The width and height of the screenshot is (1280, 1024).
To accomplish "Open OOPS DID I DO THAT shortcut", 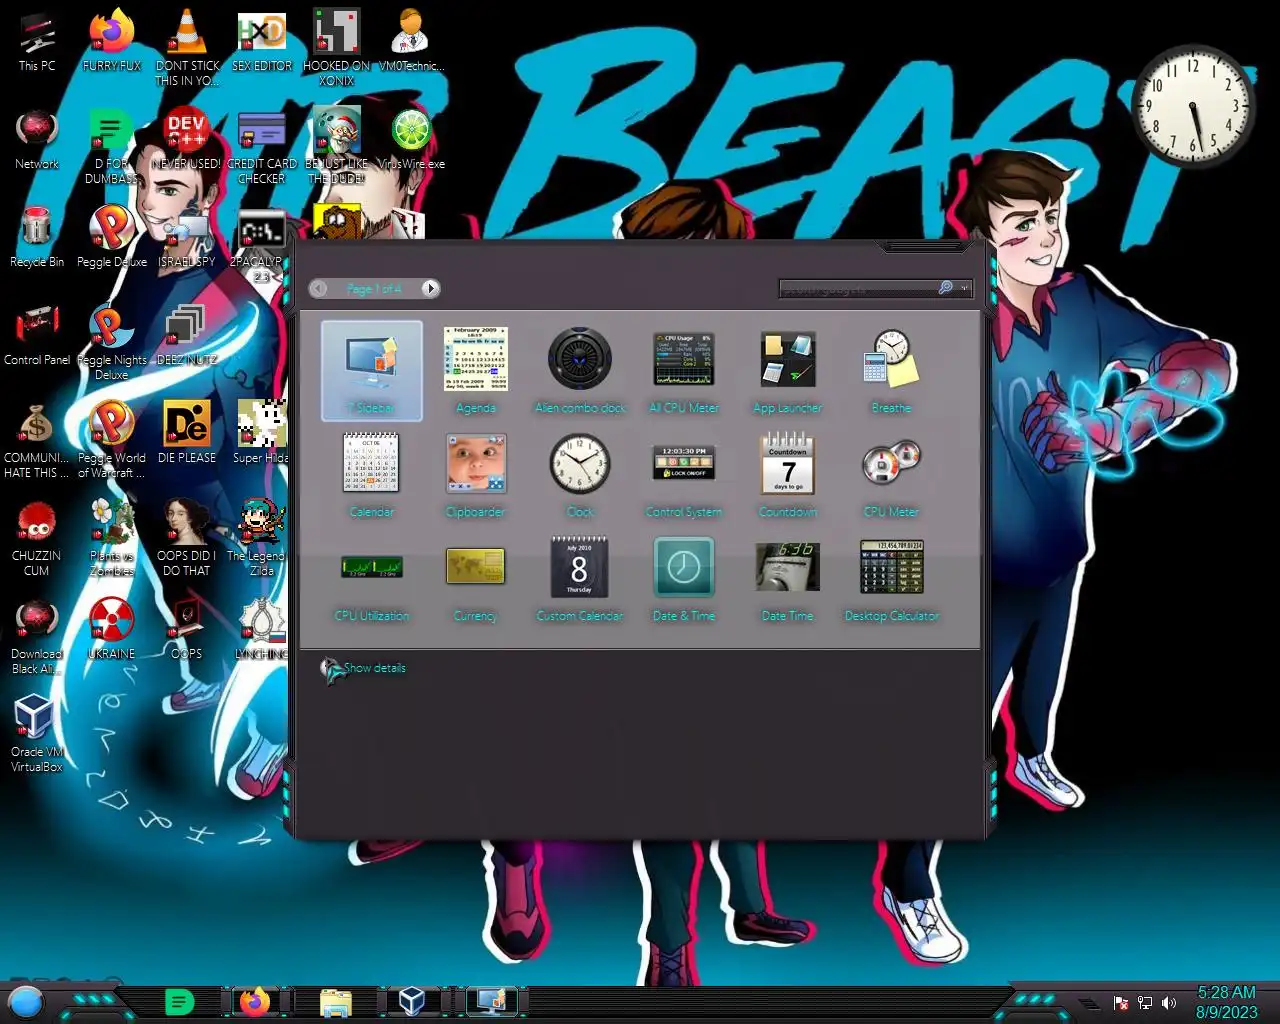I will (187, 538).
